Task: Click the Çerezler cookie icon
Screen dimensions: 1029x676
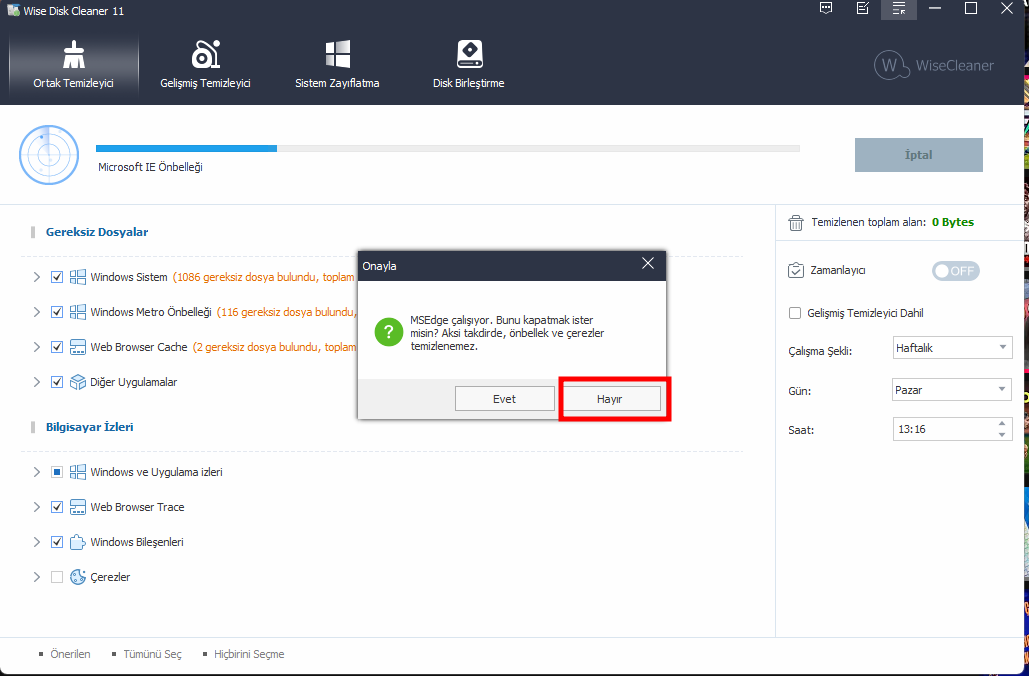Action: 78,577
